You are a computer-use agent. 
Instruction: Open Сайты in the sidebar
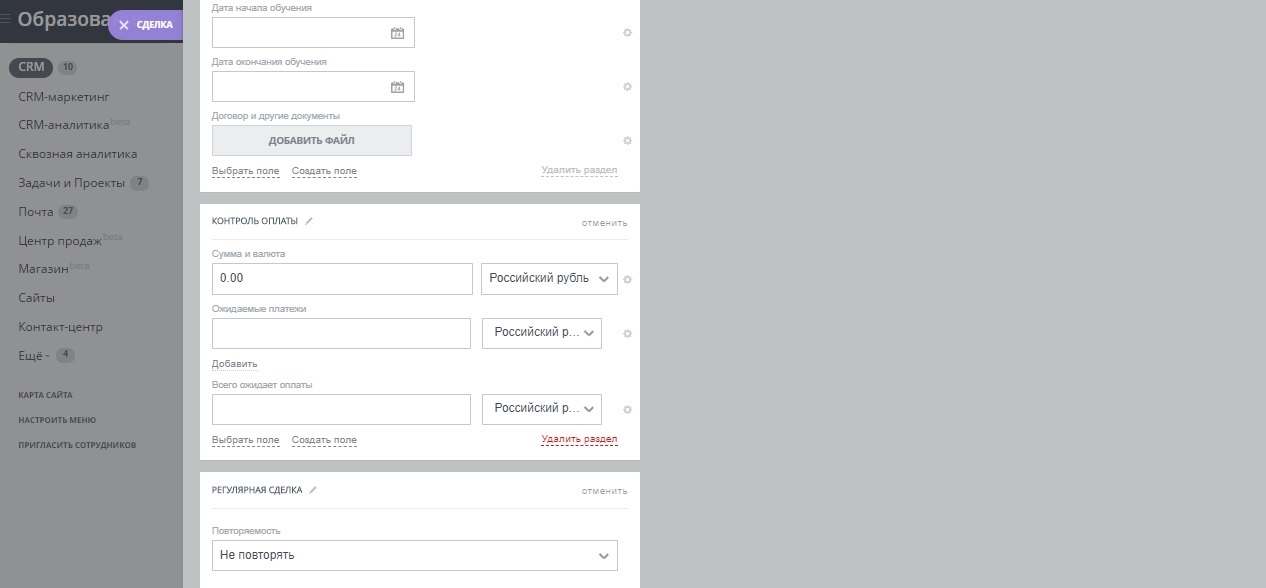click(36, 298)
